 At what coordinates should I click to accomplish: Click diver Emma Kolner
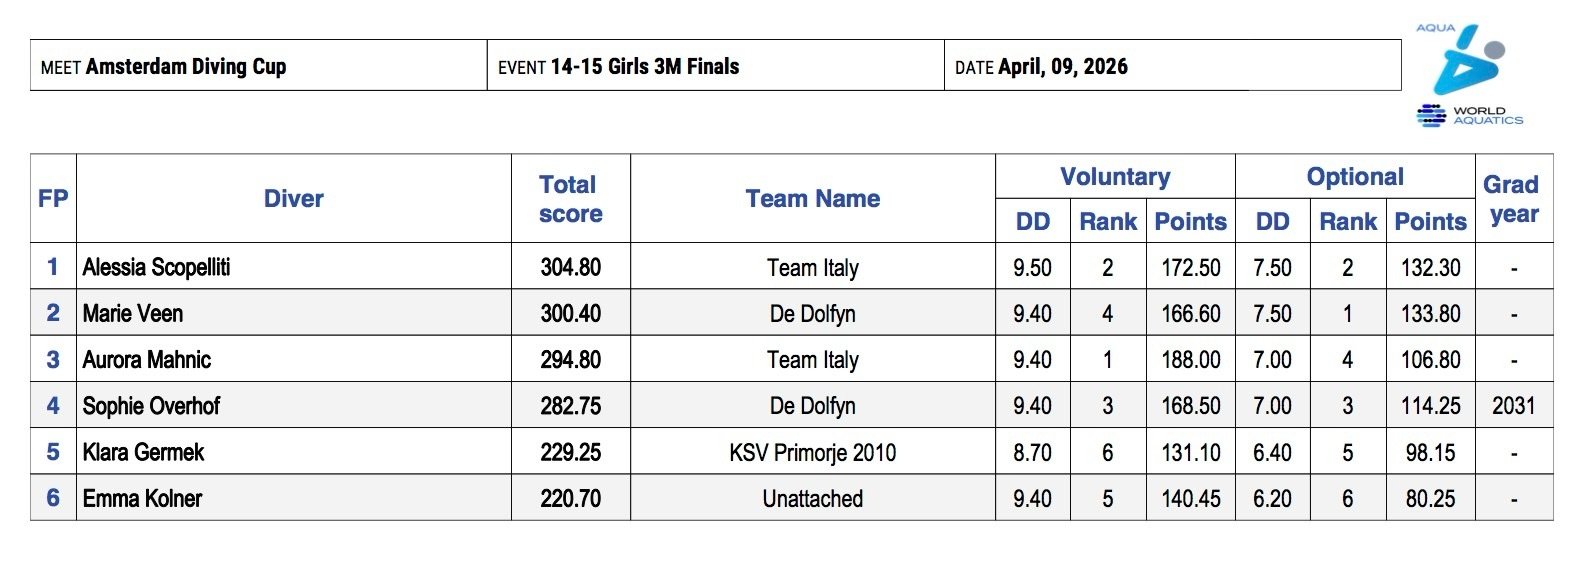point(142,498)
